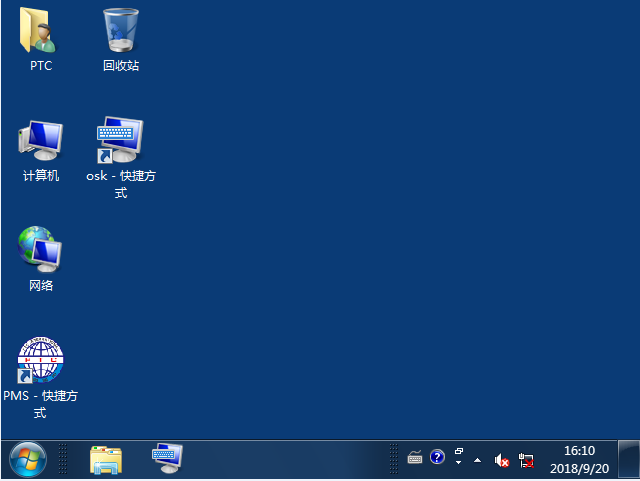Open the clock showing 16:10
The height and width of the screenshot is (481, 640).
click(579, 451)
